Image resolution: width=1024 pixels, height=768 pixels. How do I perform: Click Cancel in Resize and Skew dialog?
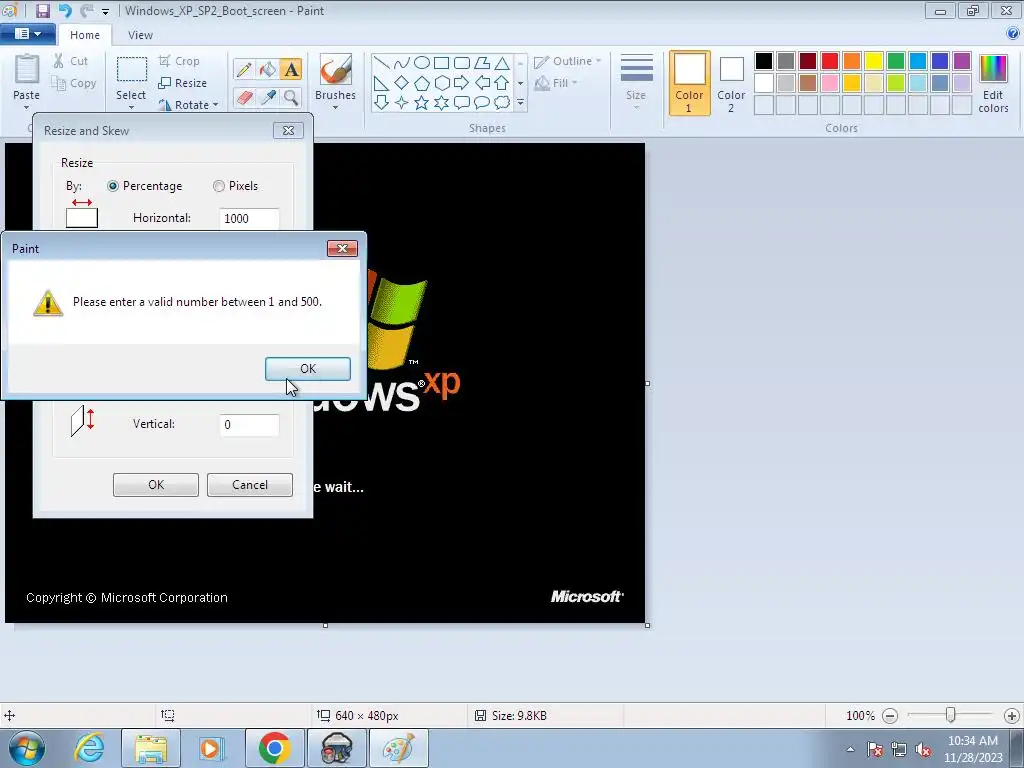pos(249,485)
